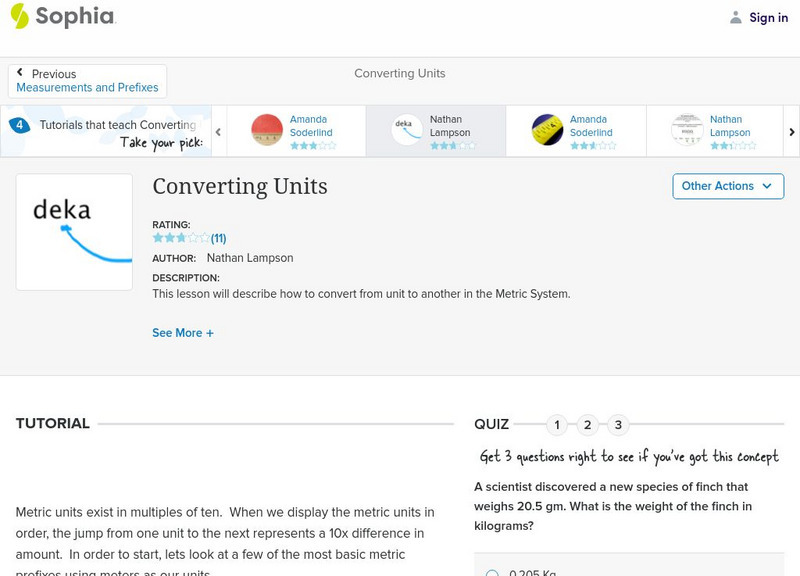Go to quiz question 1
This screenshot has height=576, width=800.
(x=557, y=425)
